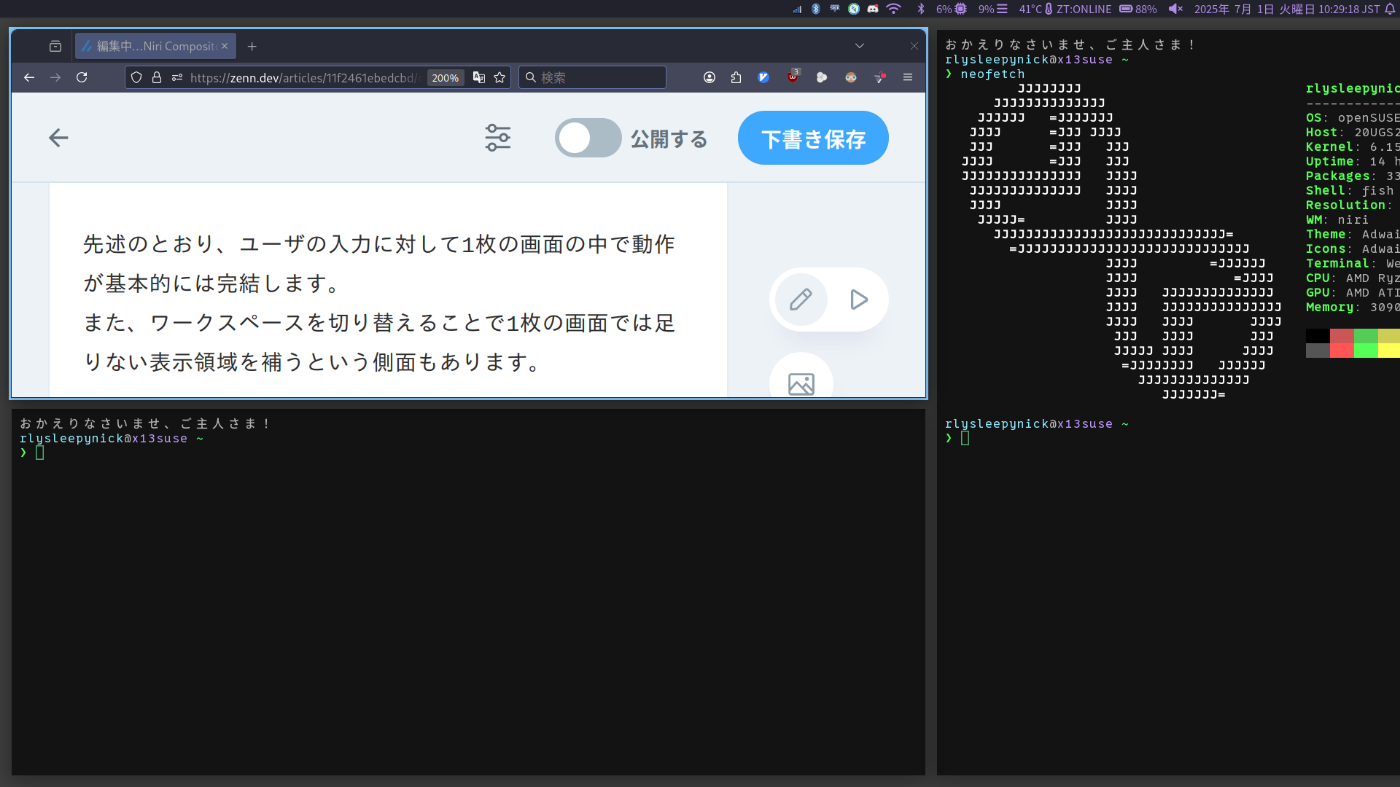Image resolution: width=1400 pixels, height=787 pixels.
Task: Click the bright red color block in neofetch
Action: [1341, 350]
